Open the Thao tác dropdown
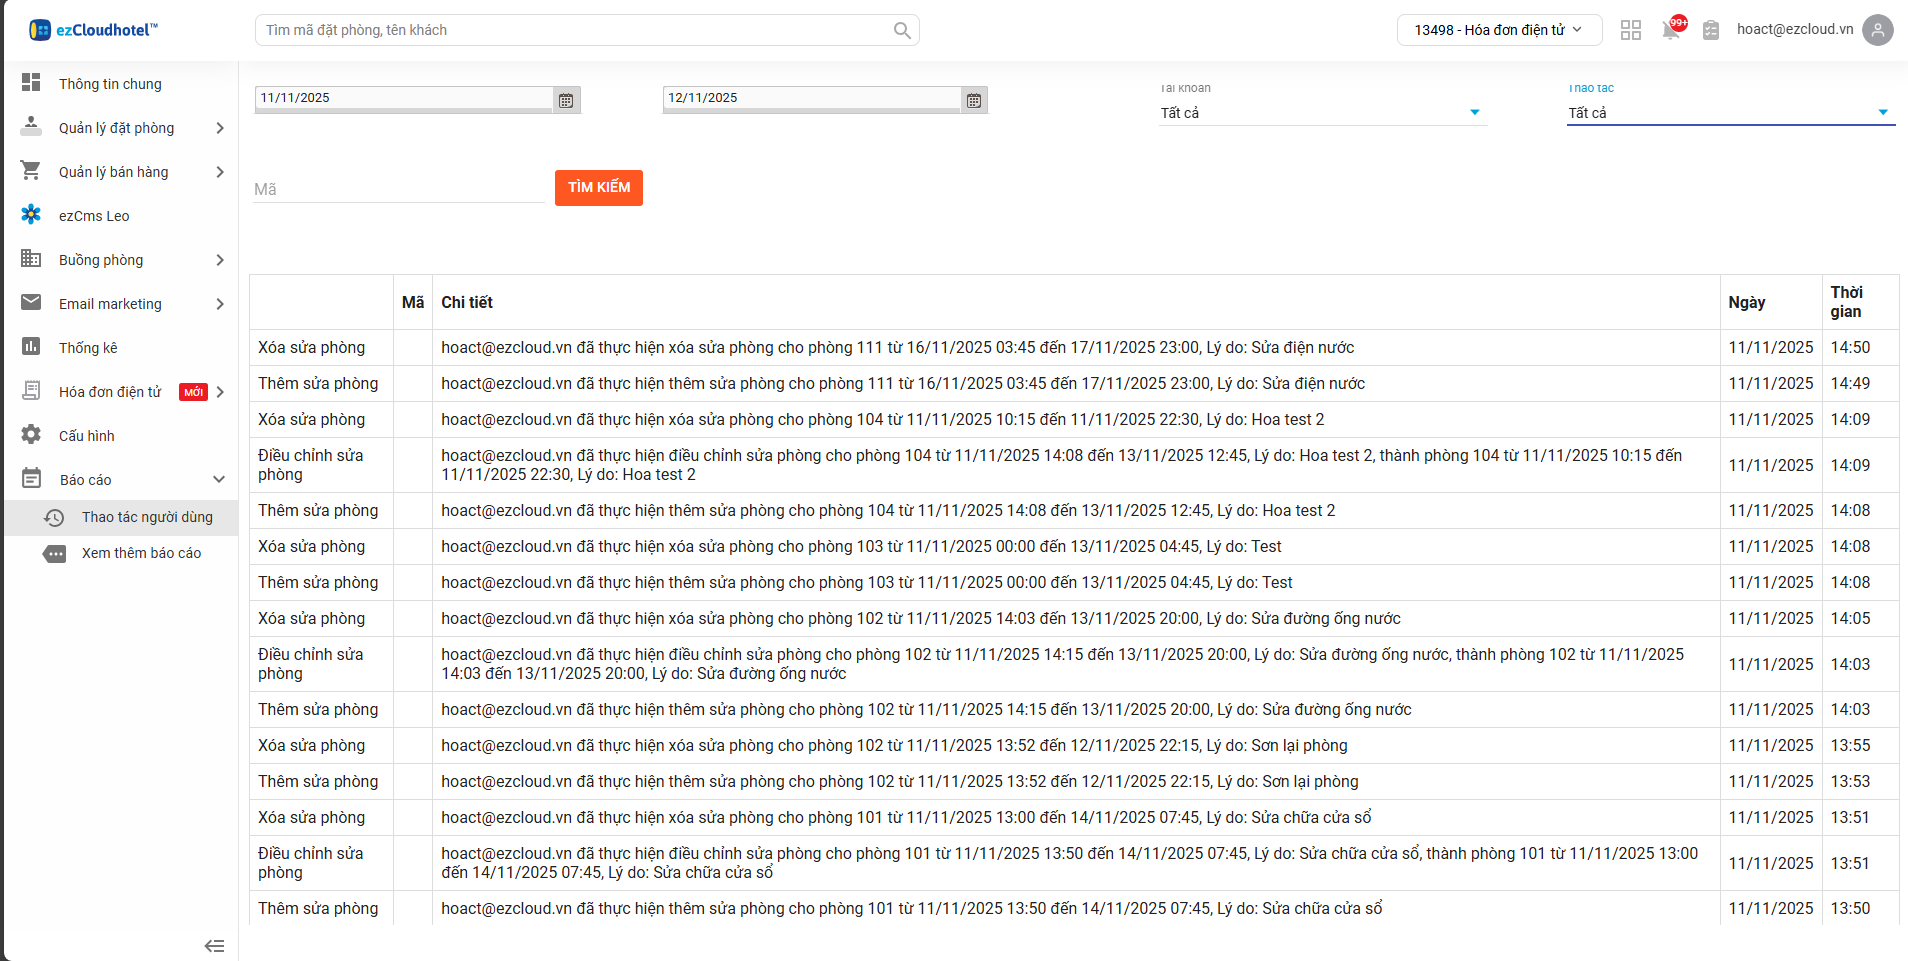The width and height of the screenshot is (1908, 961). click(x=1728, y=113)
